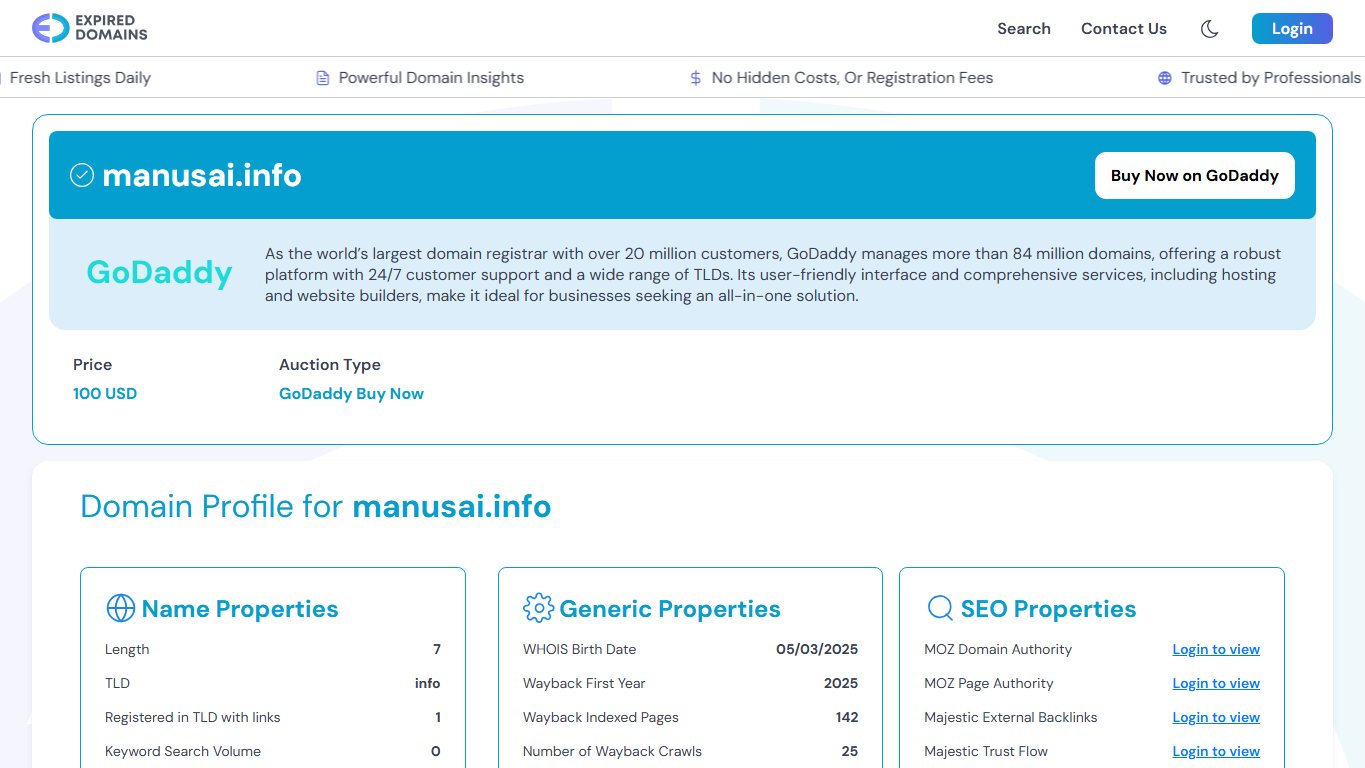The height and width of the screenshot is (768, 1365).
Task: Click the TLD value info
Action: coord(428,683)
